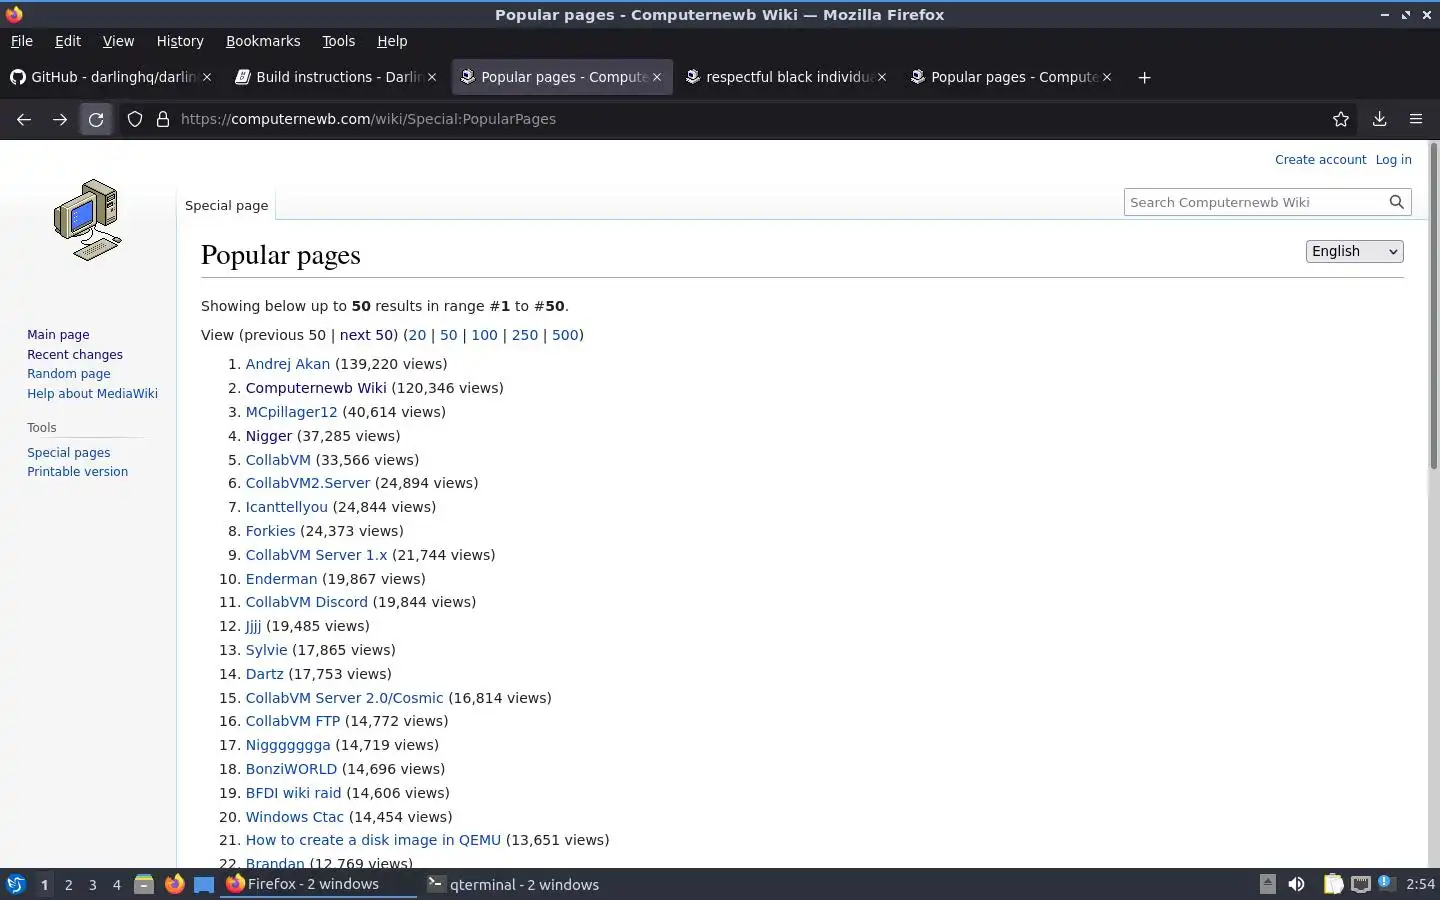1440x900 pixels.
Task: Open the Firefox downloads panel
Action: tap(1379, 119)
